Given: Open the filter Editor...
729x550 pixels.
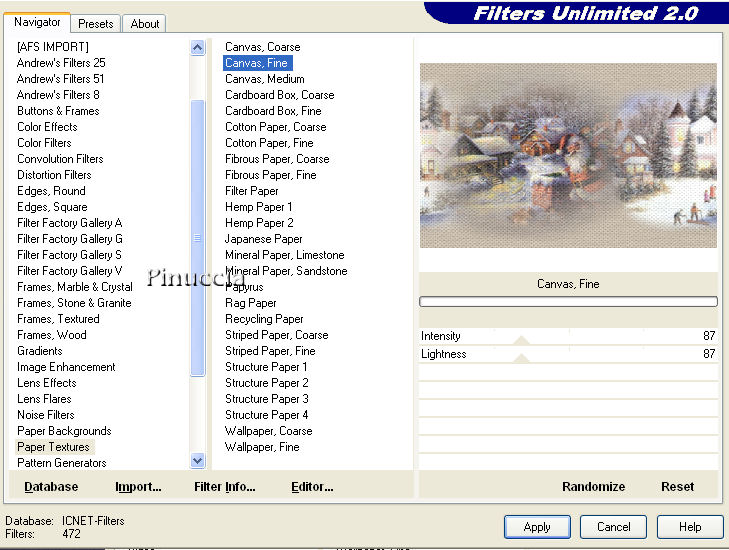Looking at the screenshot, I should [x=312, y=487].
